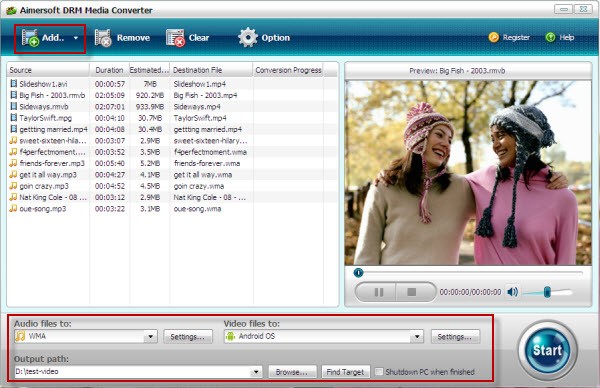
Task: Open video format Settings... button
Action: [x=455, y=337]
